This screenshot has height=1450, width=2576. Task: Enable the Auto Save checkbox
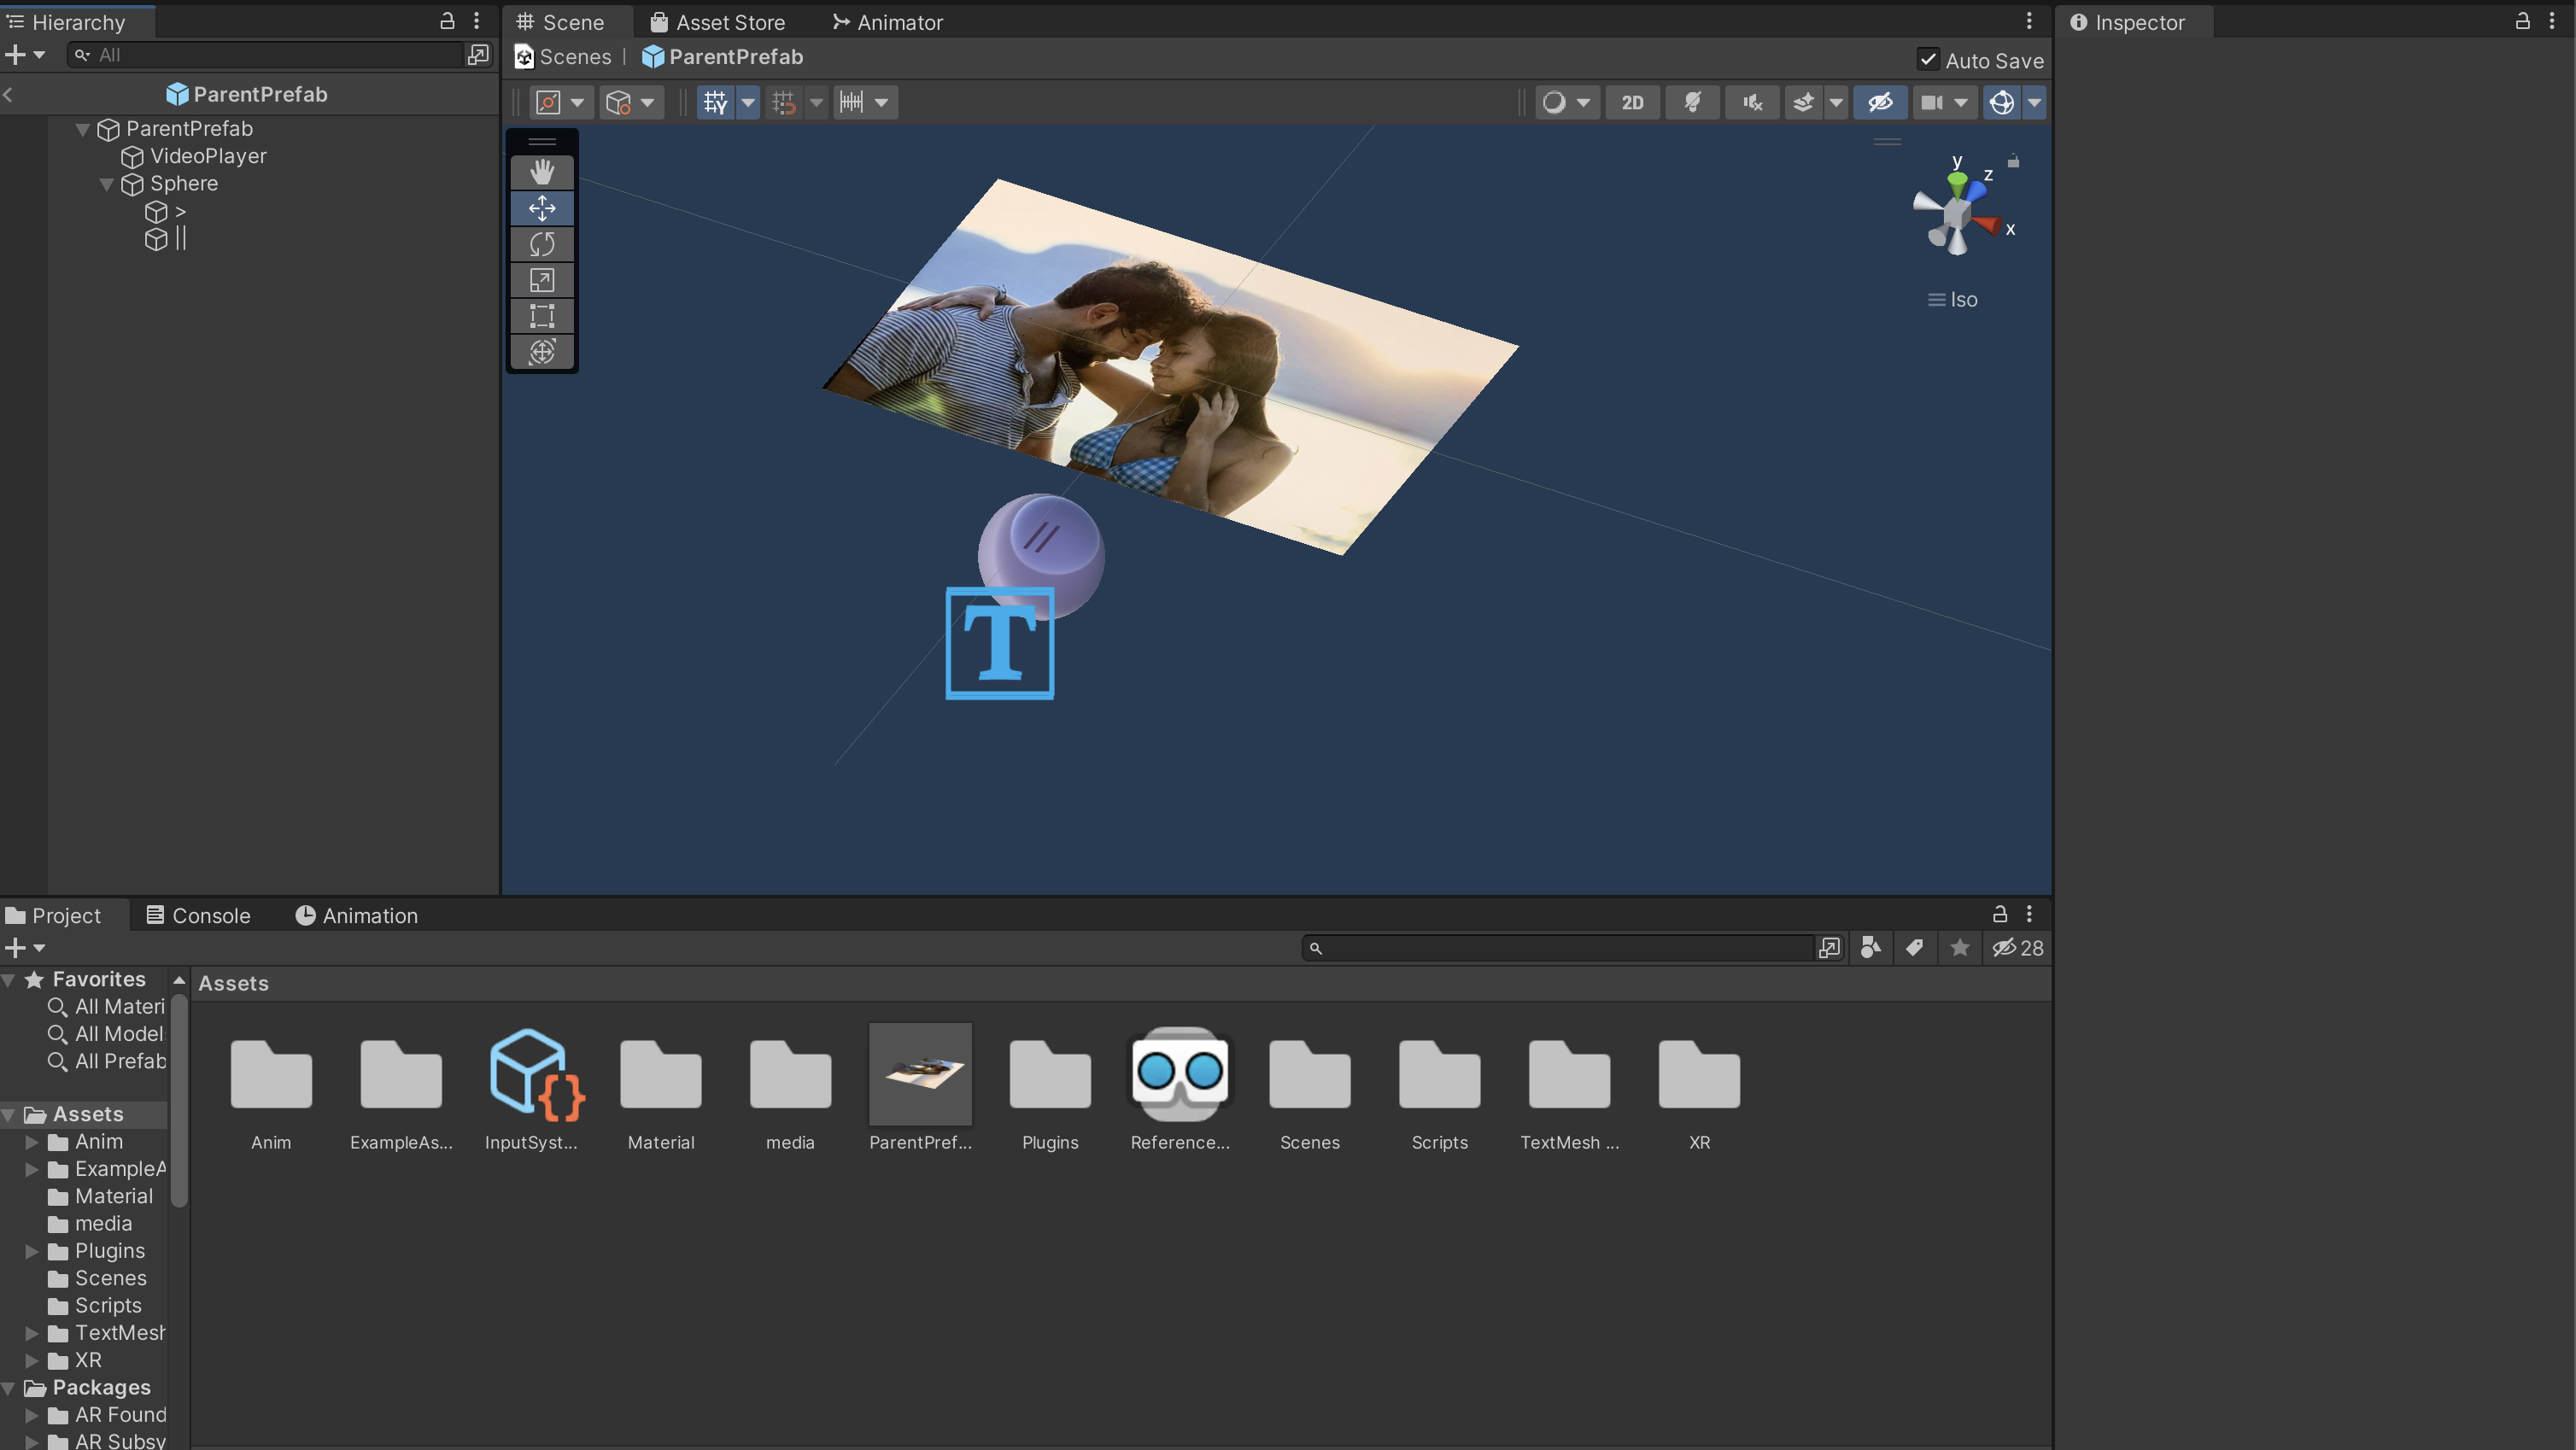pos(1928,60)
